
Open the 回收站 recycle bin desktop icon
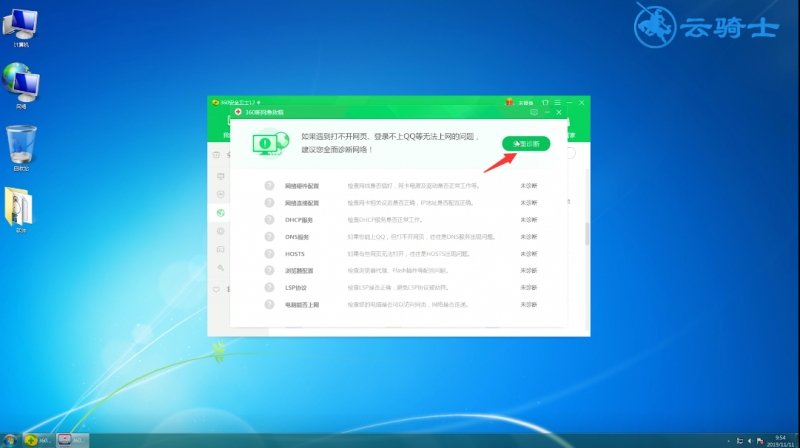click(21, 148)
